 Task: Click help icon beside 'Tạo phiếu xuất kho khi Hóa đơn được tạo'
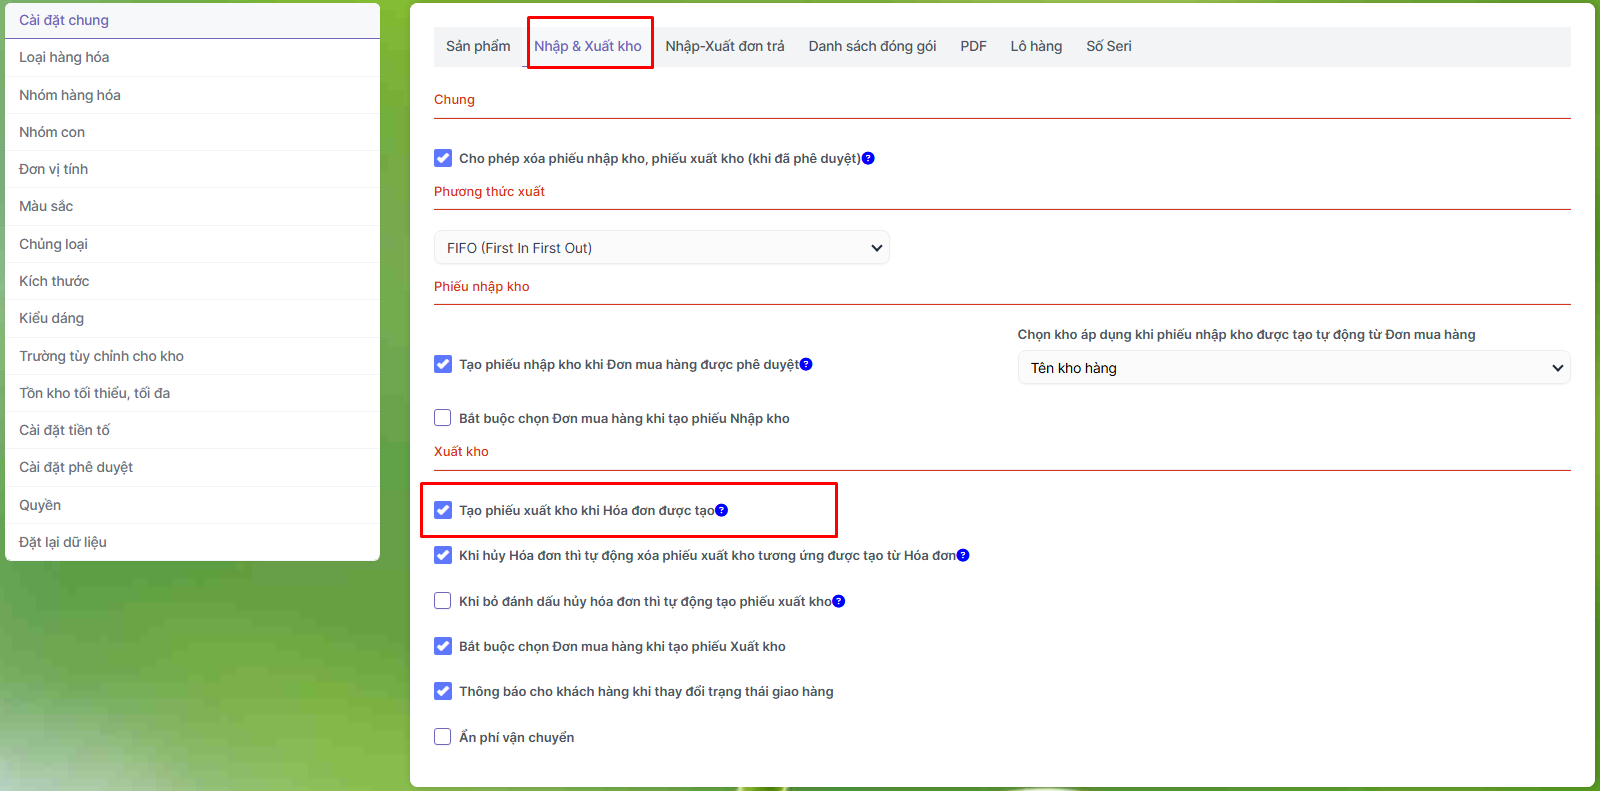(x=722, y=510)
